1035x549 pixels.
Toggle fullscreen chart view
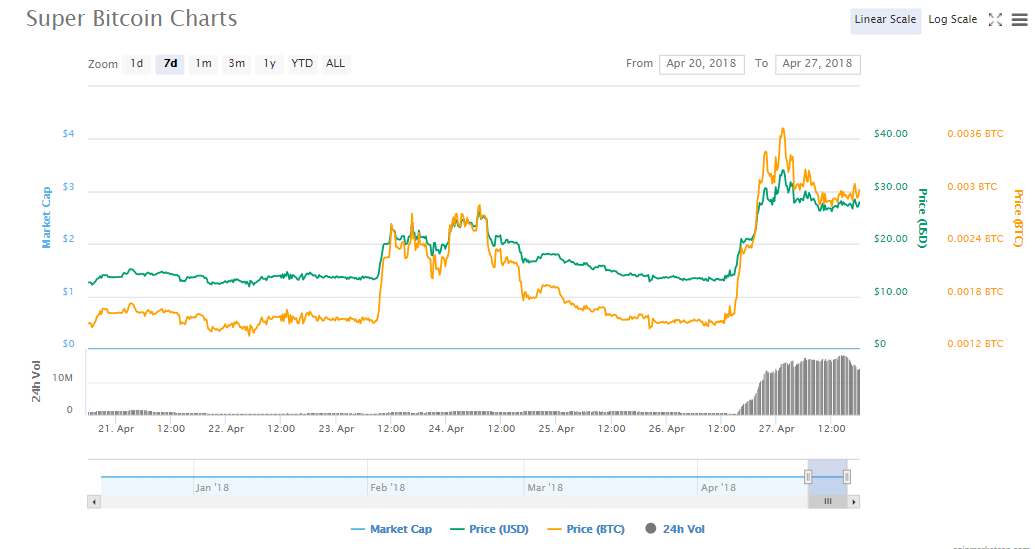(x=995, y=20)
